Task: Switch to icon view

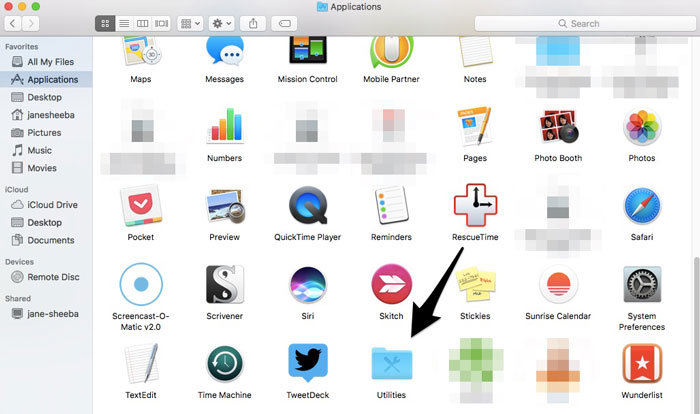Action: pyautogui.click(x=106, y=23)
